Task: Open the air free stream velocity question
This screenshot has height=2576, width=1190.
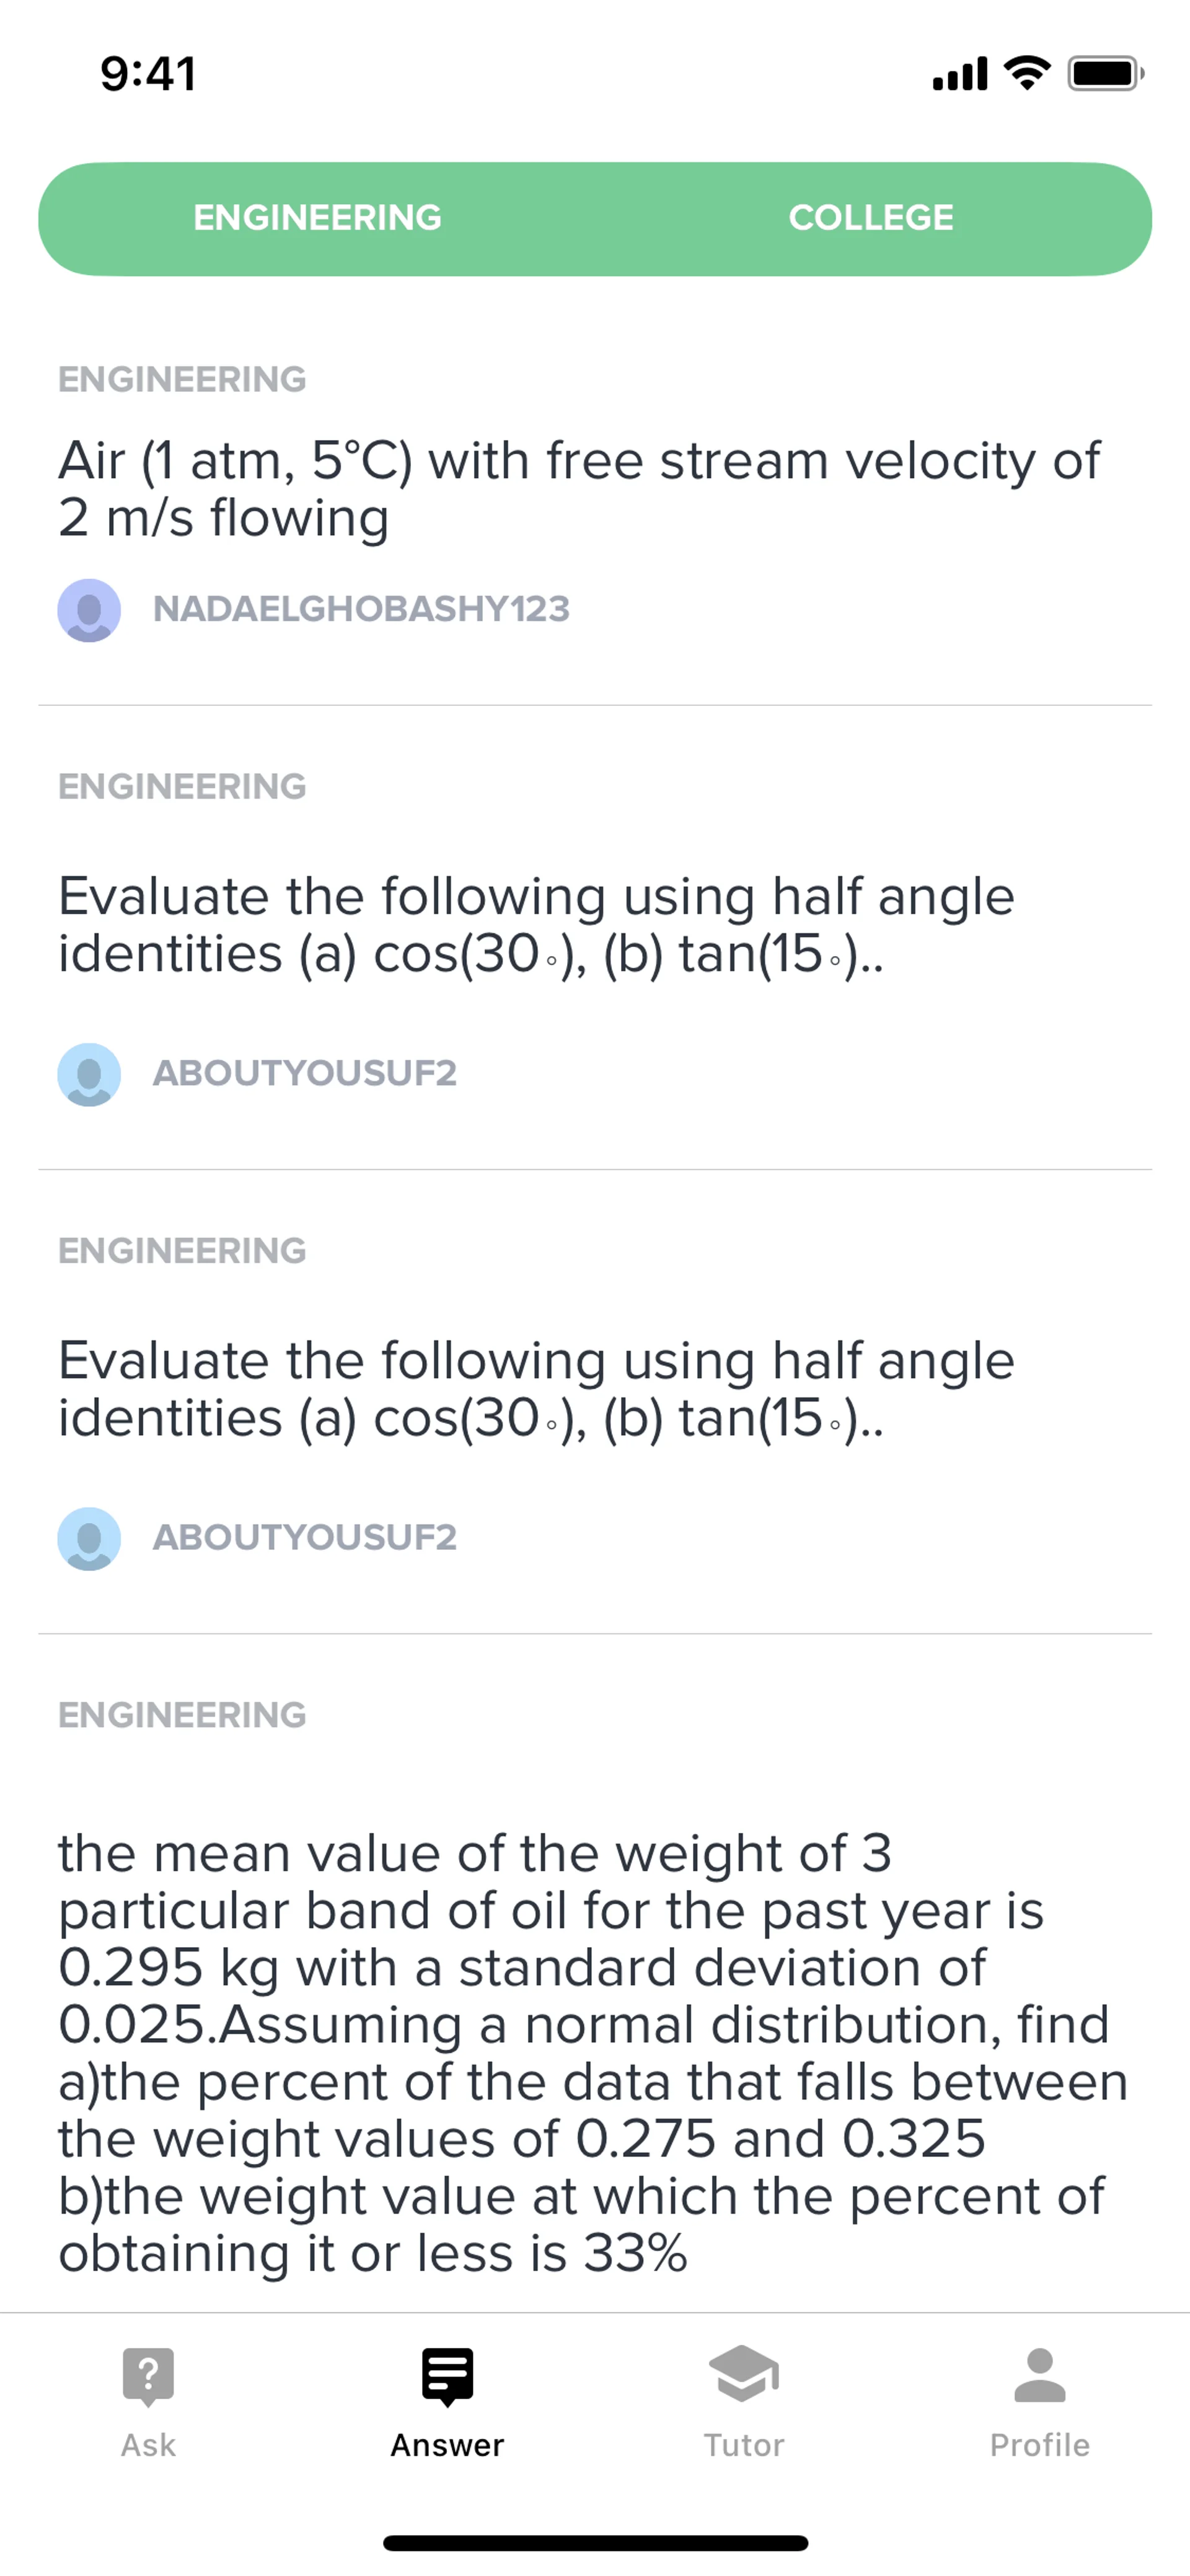Action: pyautogui.click(x=579, y=489)
